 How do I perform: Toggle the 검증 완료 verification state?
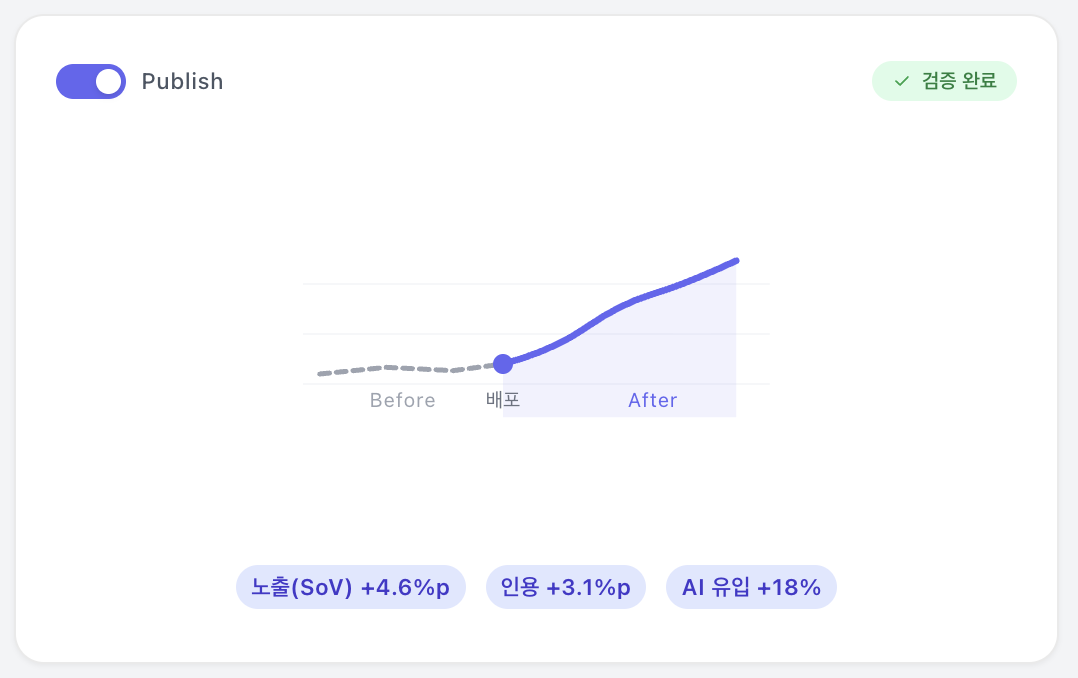(x=944, y=80)
